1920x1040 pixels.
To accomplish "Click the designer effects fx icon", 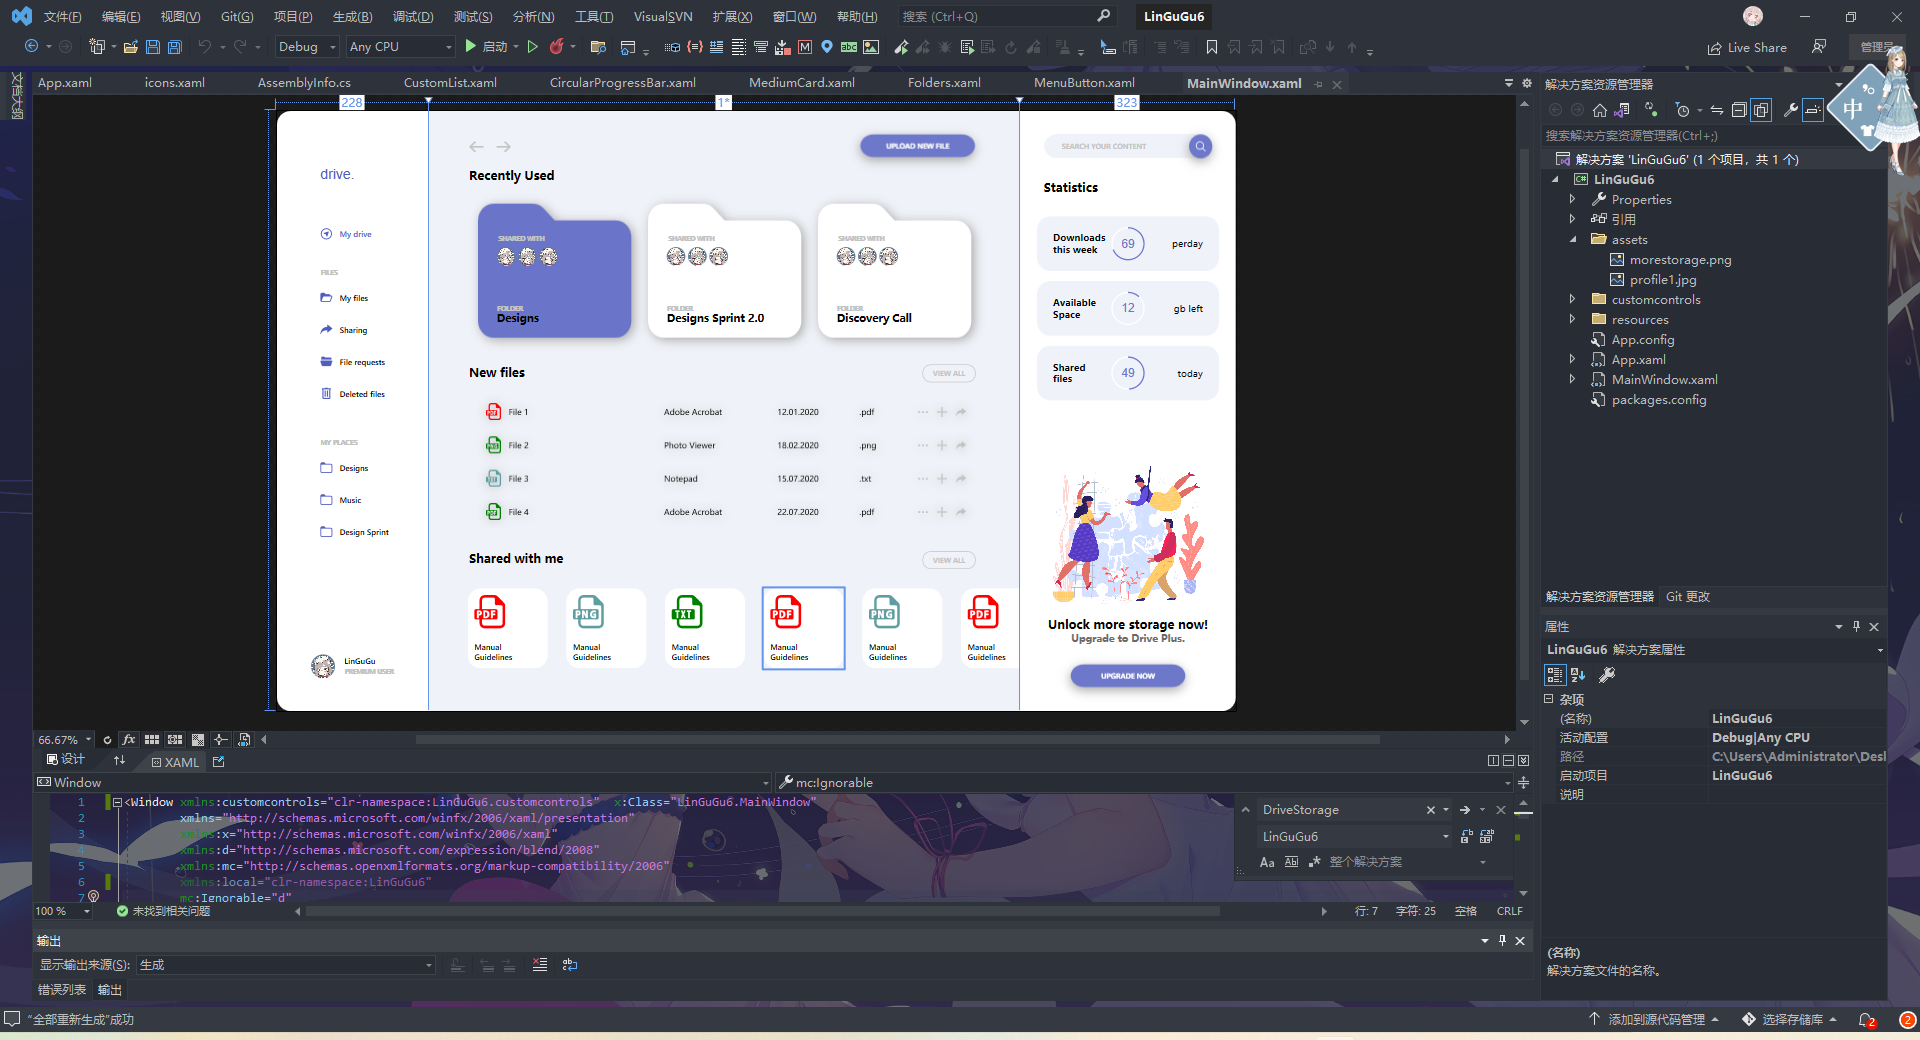I will click(x=128, y=740).
